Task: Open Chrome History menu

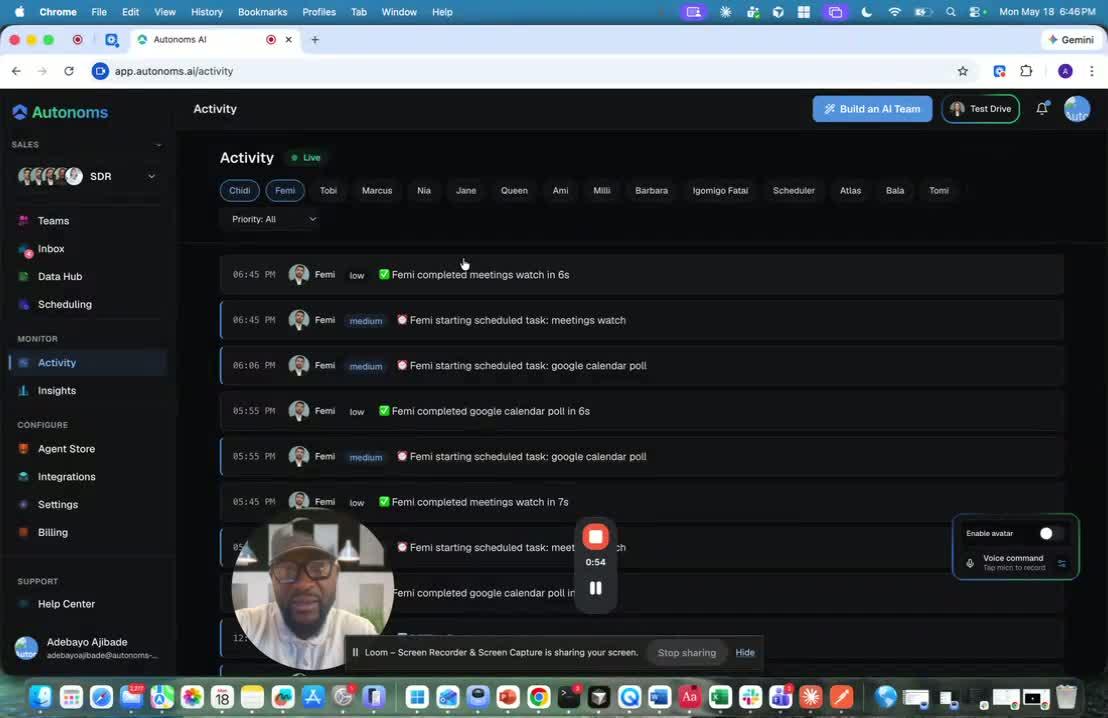Action: point(206,12)
